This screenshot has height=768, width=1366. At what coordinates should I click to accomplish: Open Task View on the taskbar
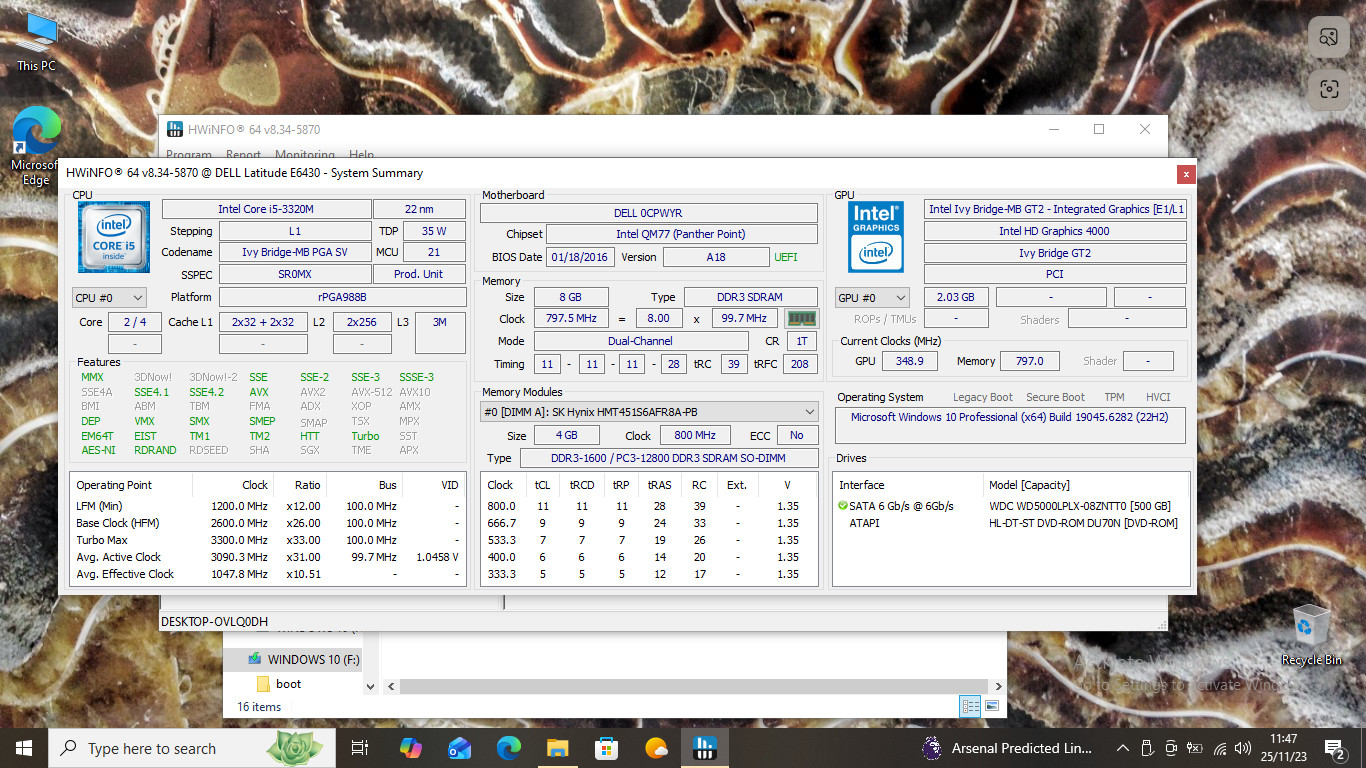(360, 748)
